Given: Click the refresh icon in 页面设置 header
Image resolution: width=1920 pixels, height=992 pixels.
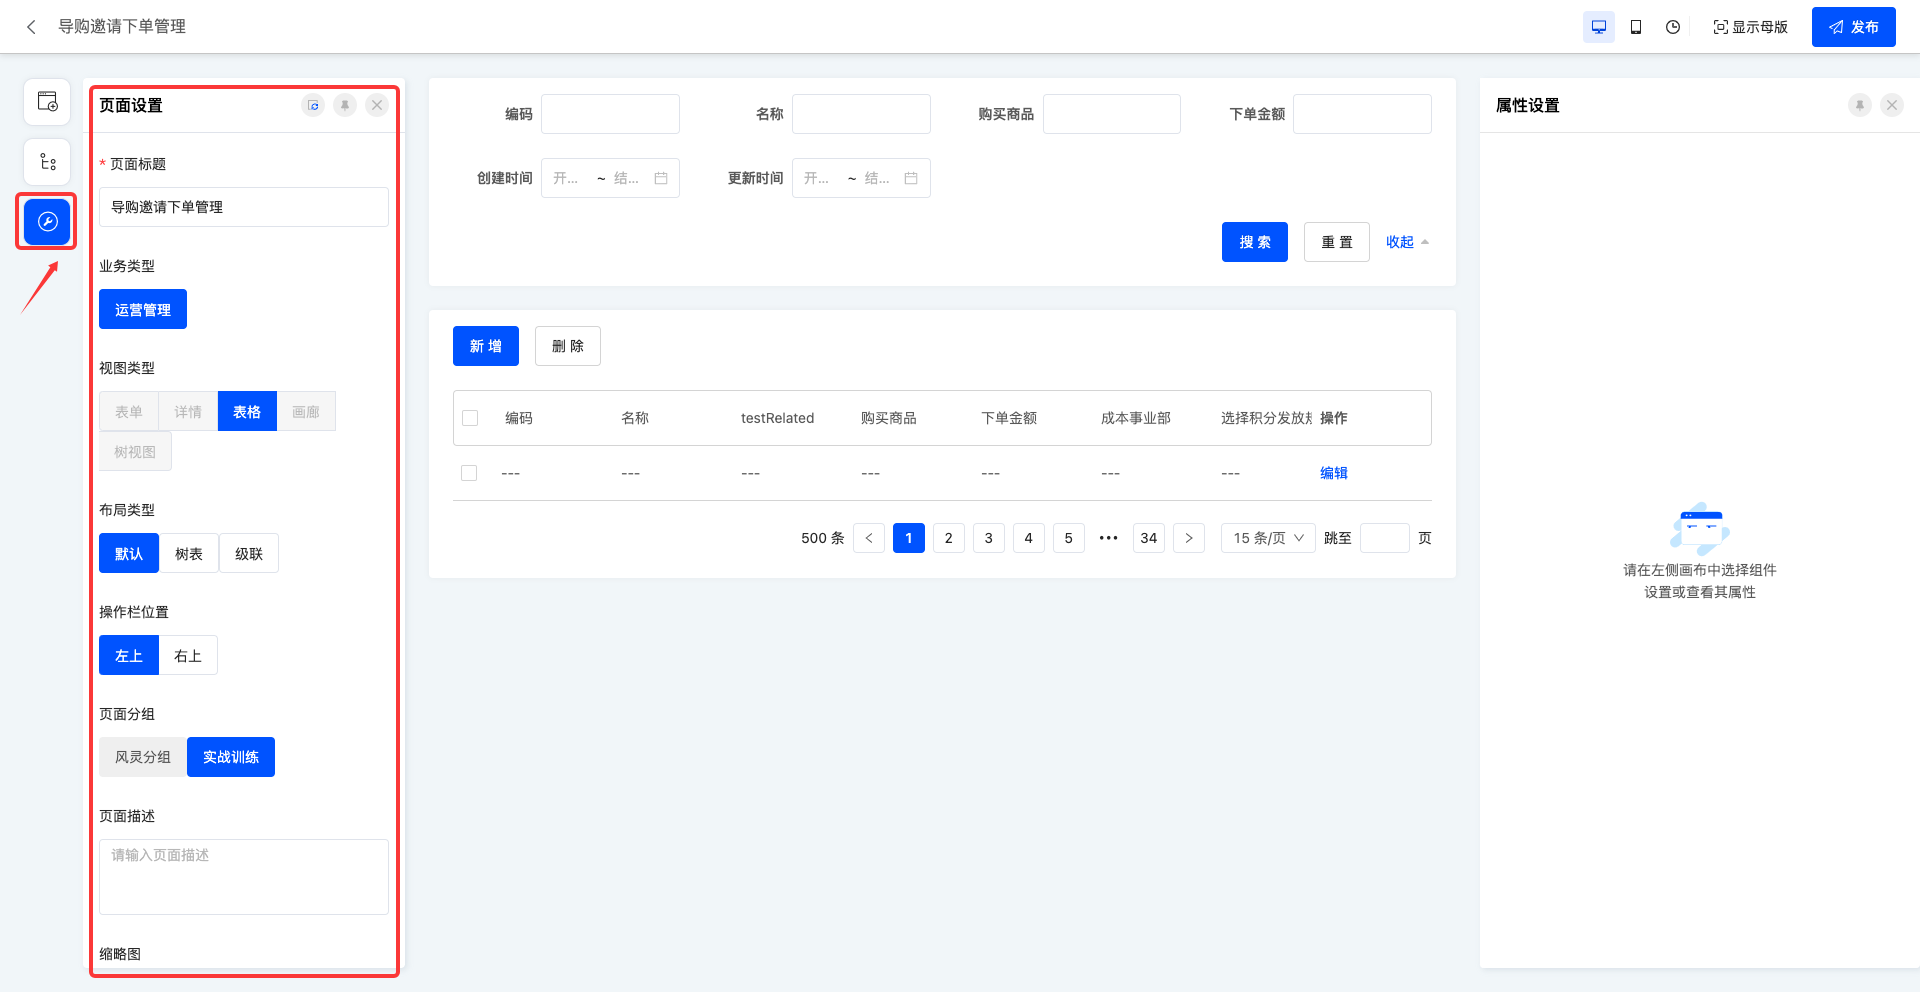Looking at the screenshot, I should click(x=313, y=105).
